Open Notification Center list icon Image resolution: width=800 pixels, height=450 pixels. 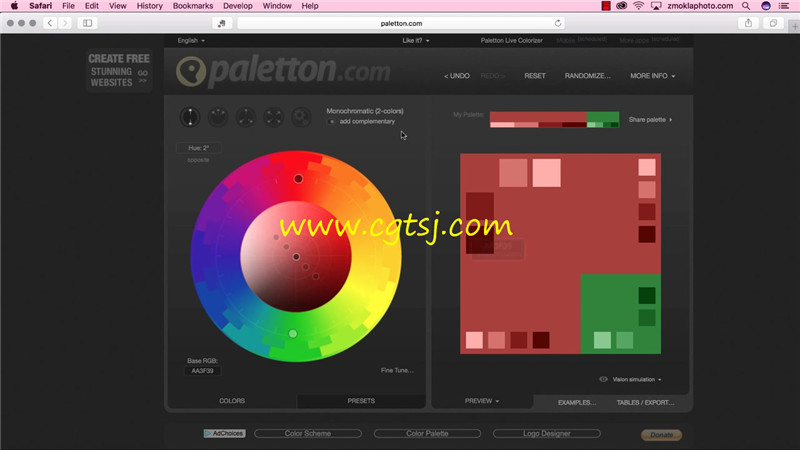[784, 6]
